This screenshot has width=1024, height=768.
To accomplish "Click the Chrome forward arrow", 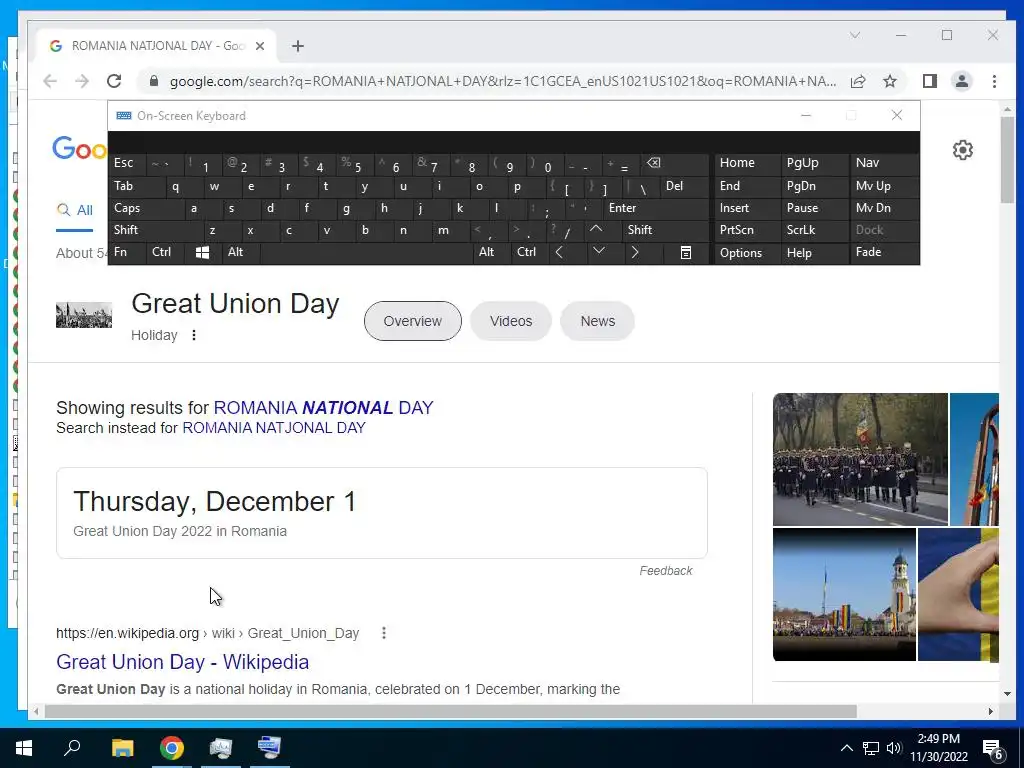I will tap(82, 81).
